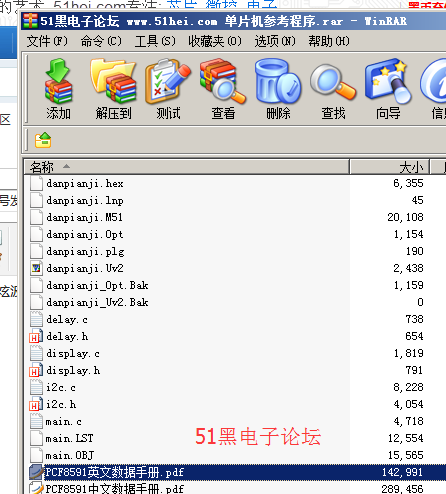Select the file danpianji.lnp

click(x=85, y=201)
